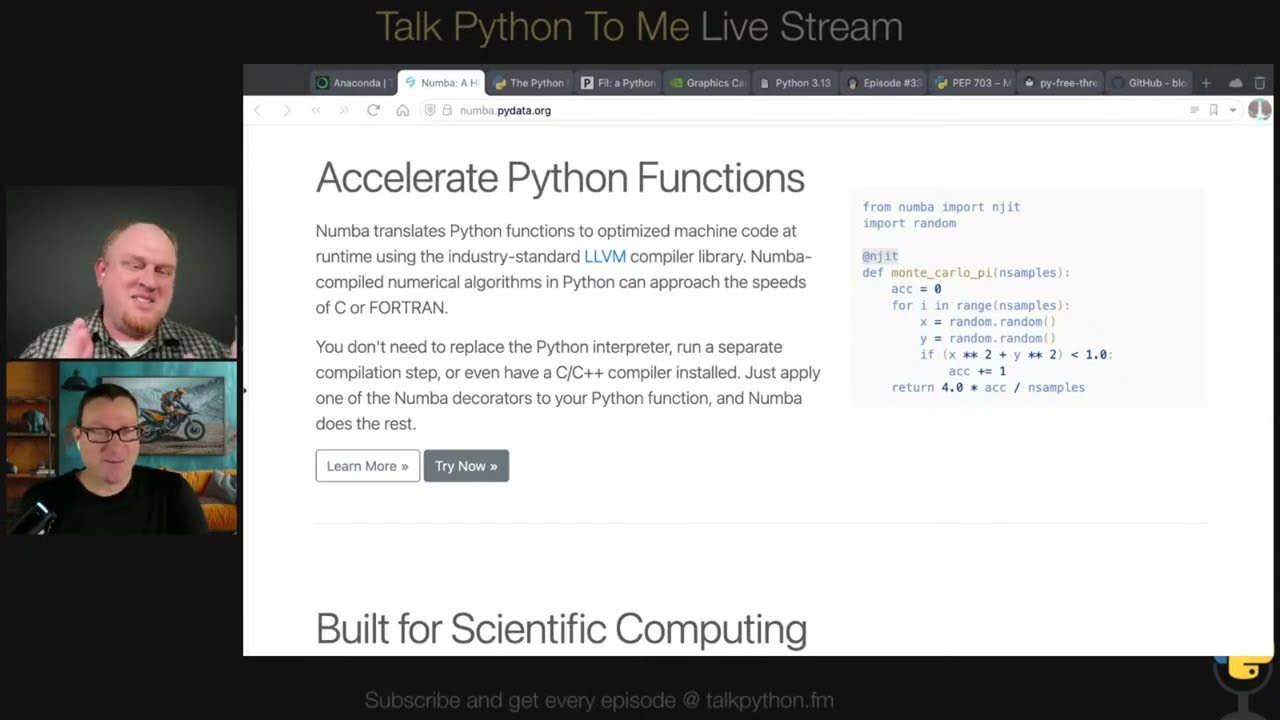Open the GitHub tab
Viewport: 1280px width, 720px height.
tap(1150, 83)
